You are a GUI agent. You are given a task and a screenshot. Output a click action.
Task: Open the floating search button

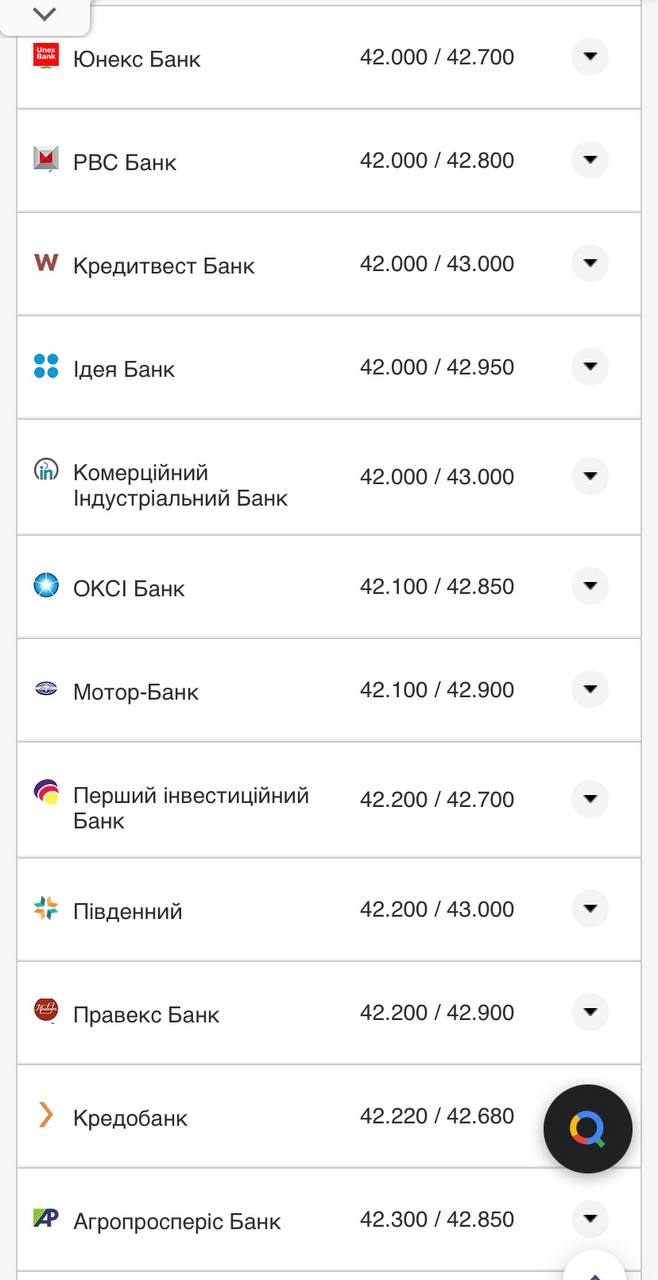point(587,1128)
